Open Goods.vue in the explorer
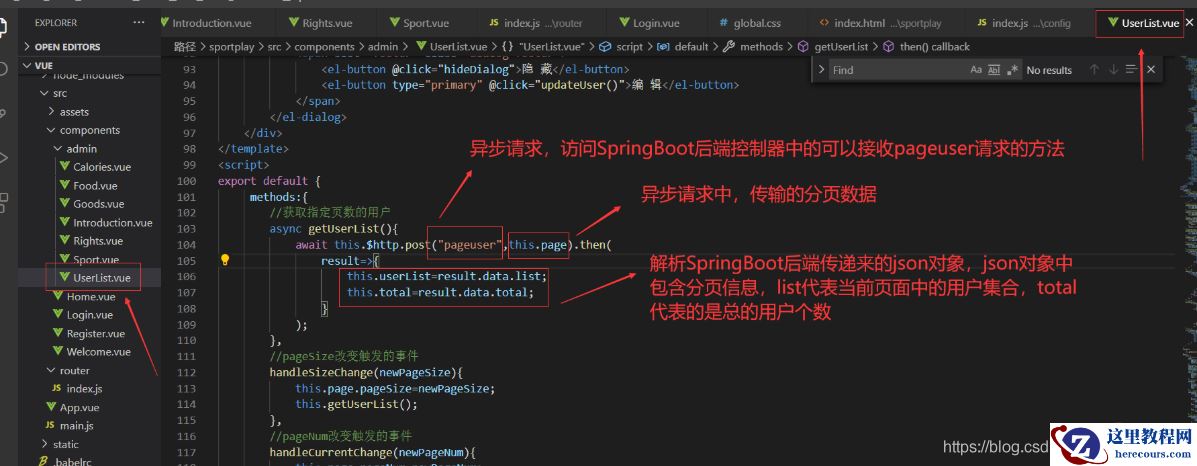 tap(98, 204)
